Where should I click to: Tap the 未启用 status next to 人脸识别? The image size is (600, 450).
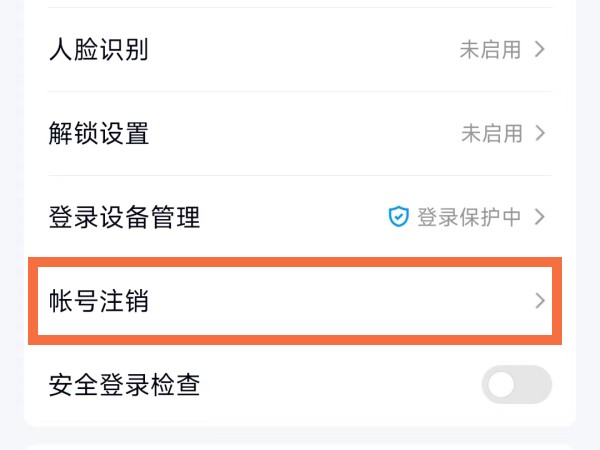490,50
